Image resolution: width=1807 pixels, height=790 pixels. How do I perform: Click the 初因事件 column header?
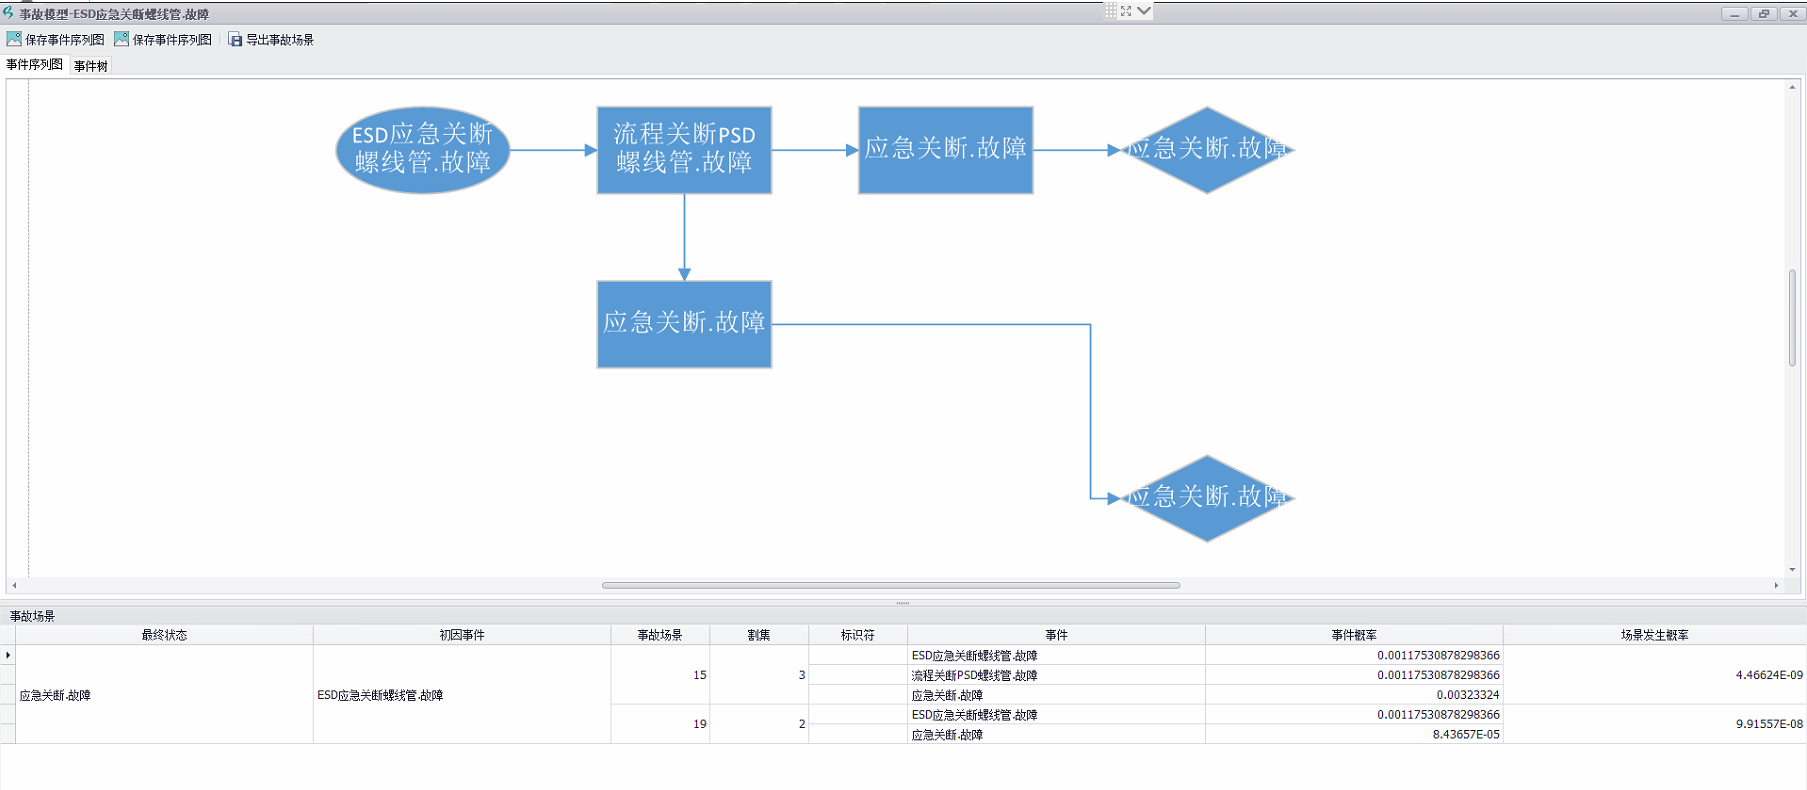click(462, 635)
